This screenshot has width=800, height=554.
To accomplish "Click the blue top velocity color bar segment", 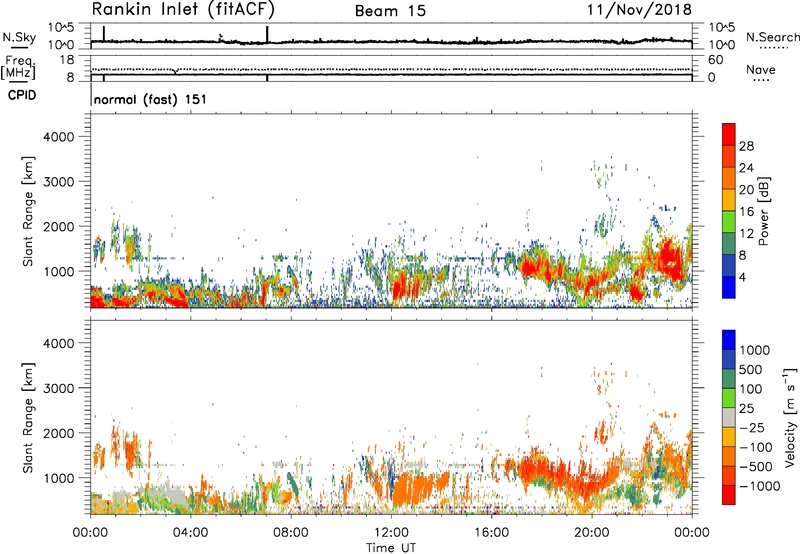I will [x=729, y=340].
